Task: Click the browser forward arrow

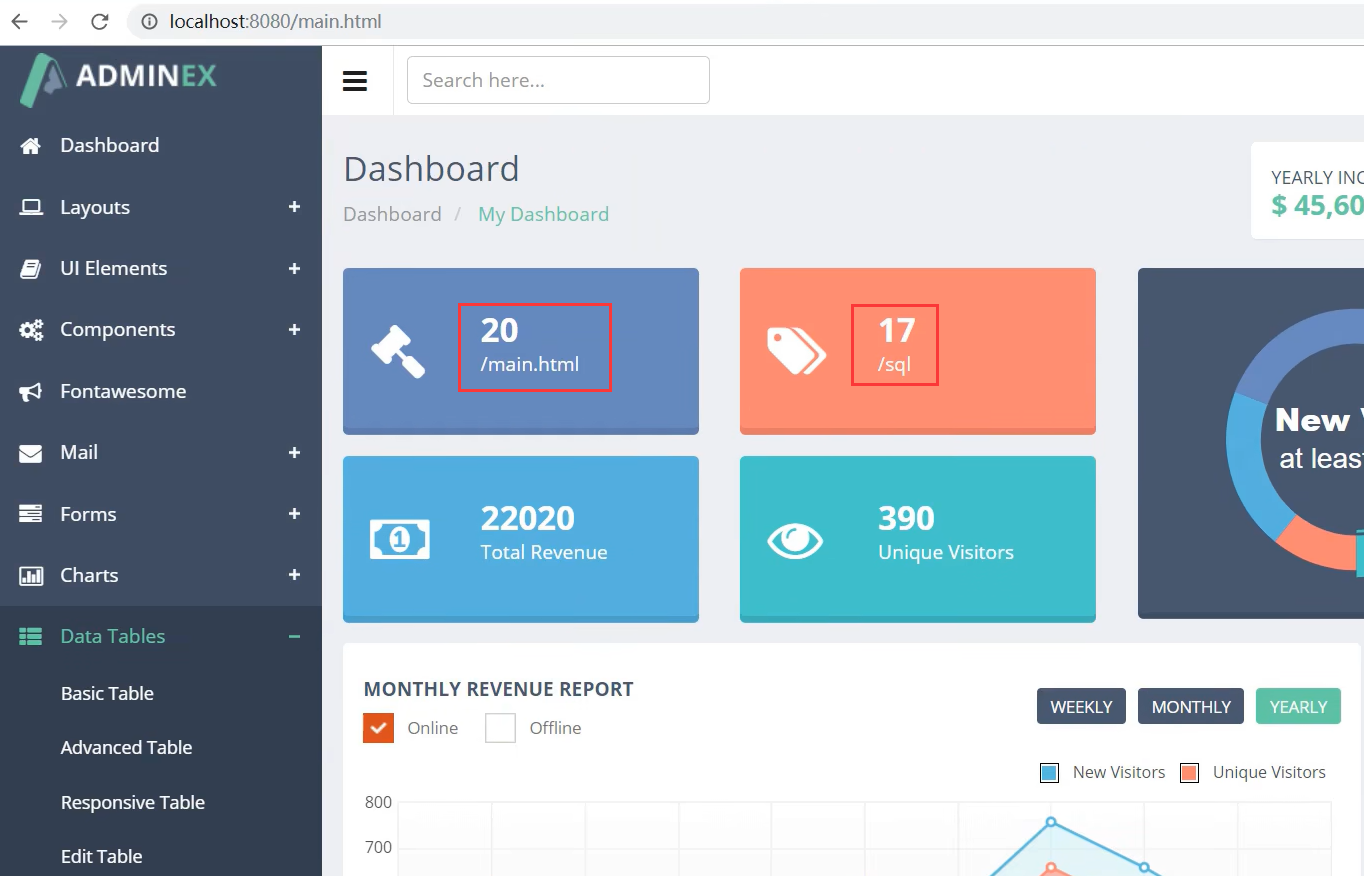Action: (x=59, y=21)
